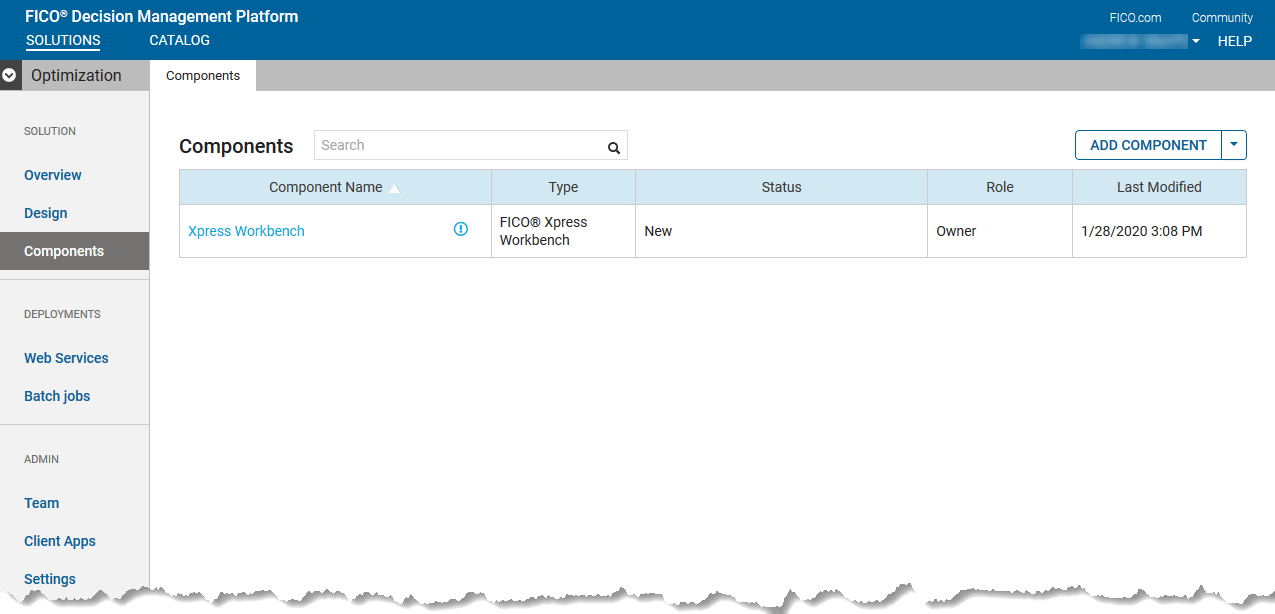Open the Add Component dropdown arrow
The image size is (1275, 614).
coord(1234,145)
